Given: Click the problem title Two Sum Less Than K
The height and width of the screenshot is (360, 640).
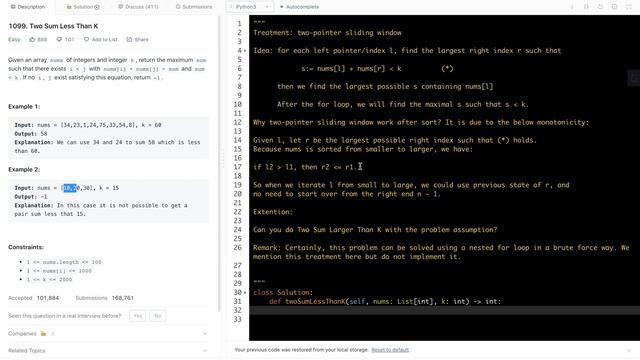Looking at the screenshot, I should point(53,26).
